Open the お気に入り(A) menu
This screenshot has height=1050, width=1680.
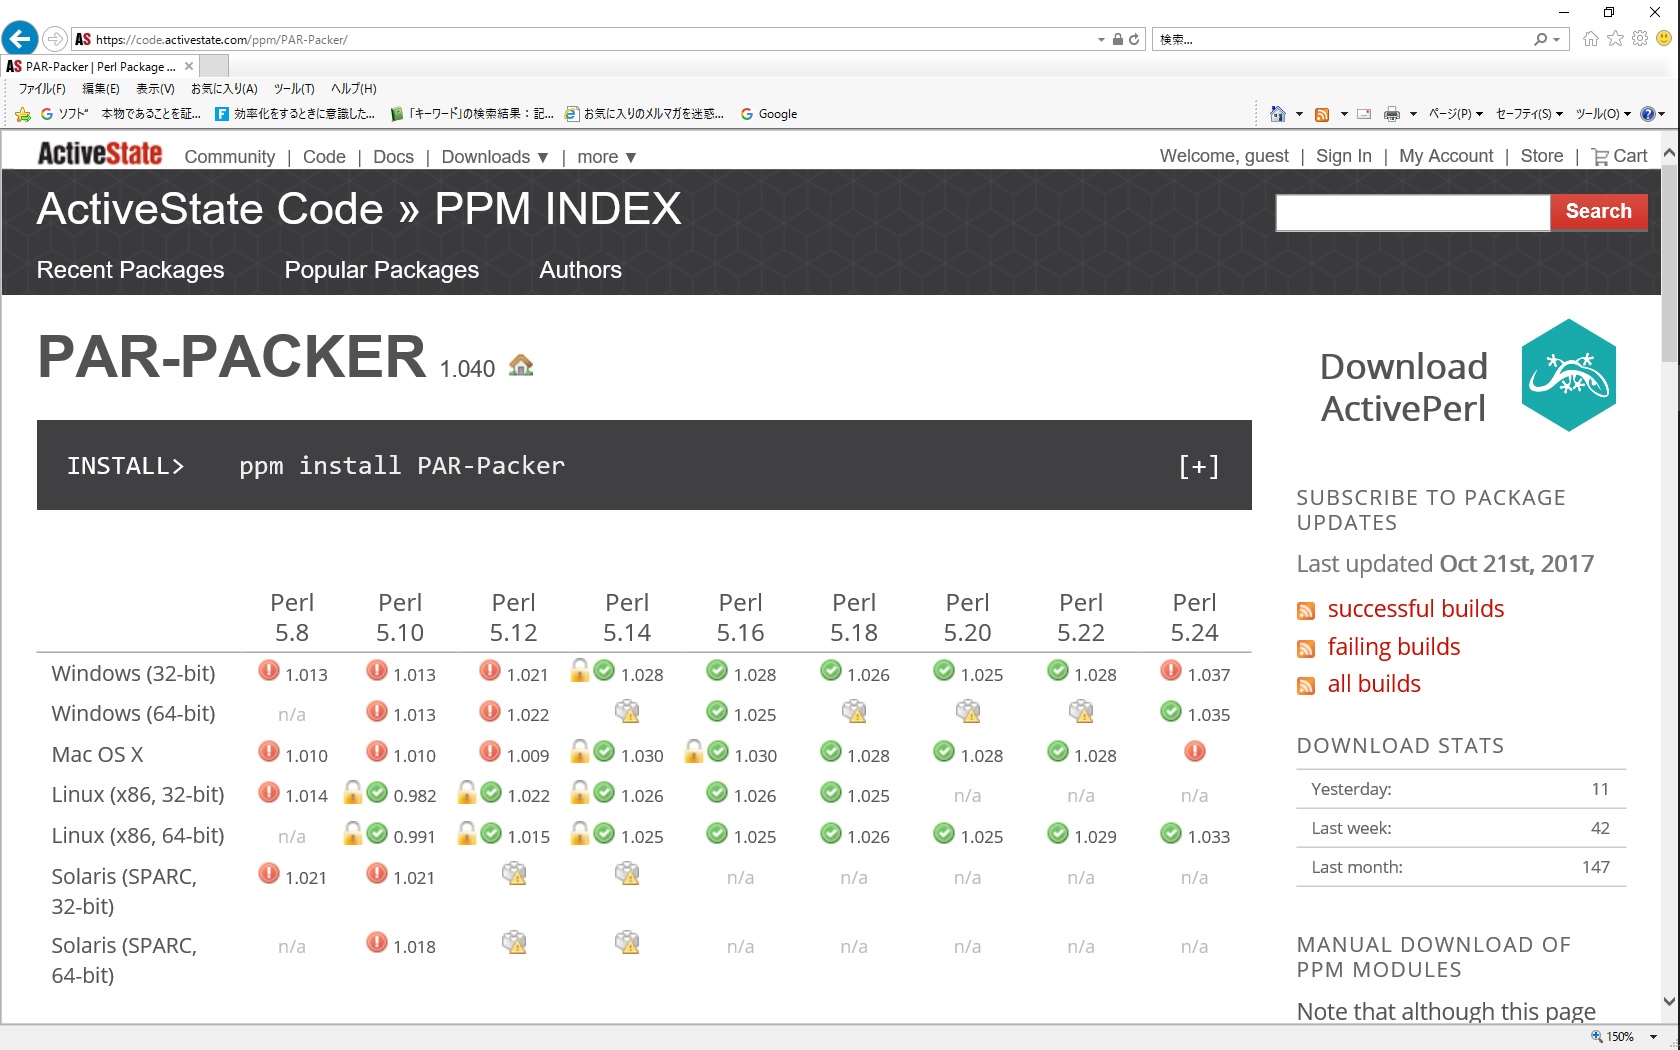click(x=224, y=89)
